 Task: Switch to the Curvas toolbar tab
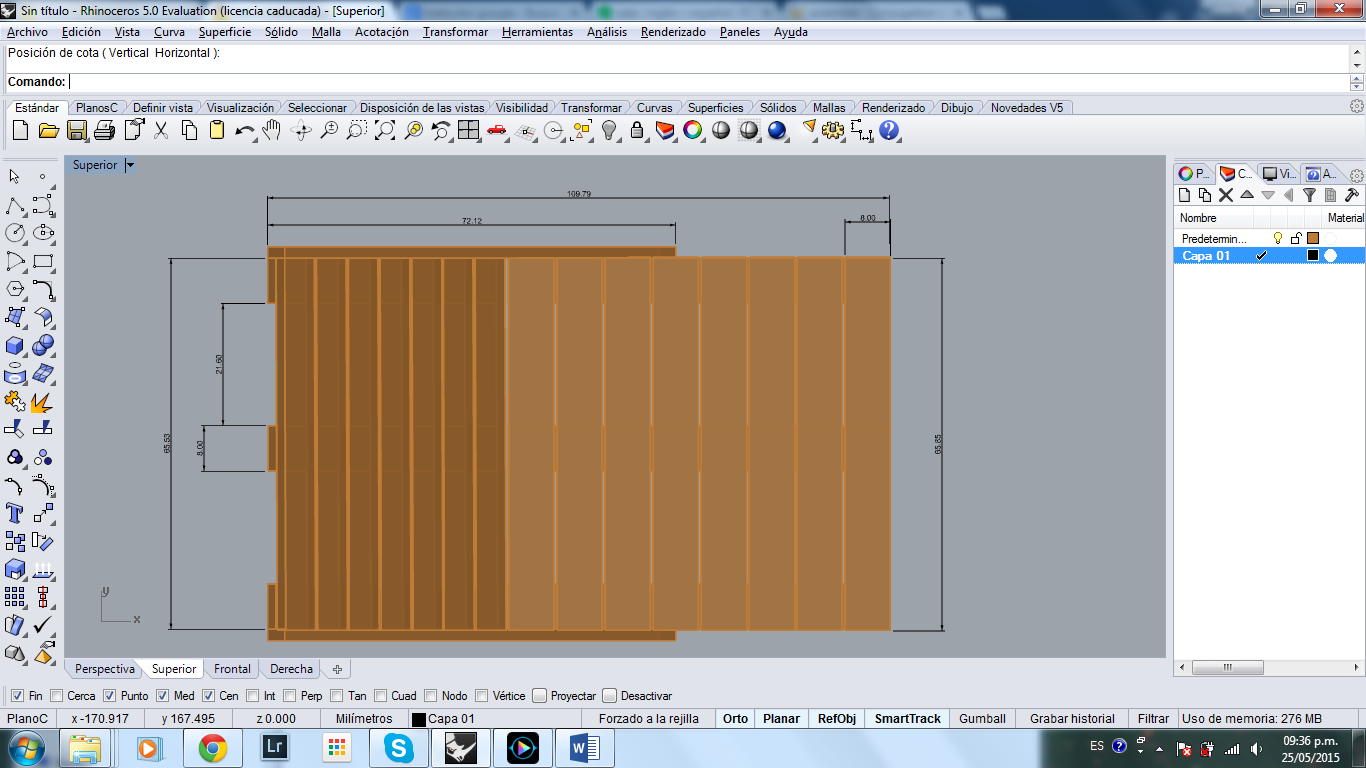[655, 108]
